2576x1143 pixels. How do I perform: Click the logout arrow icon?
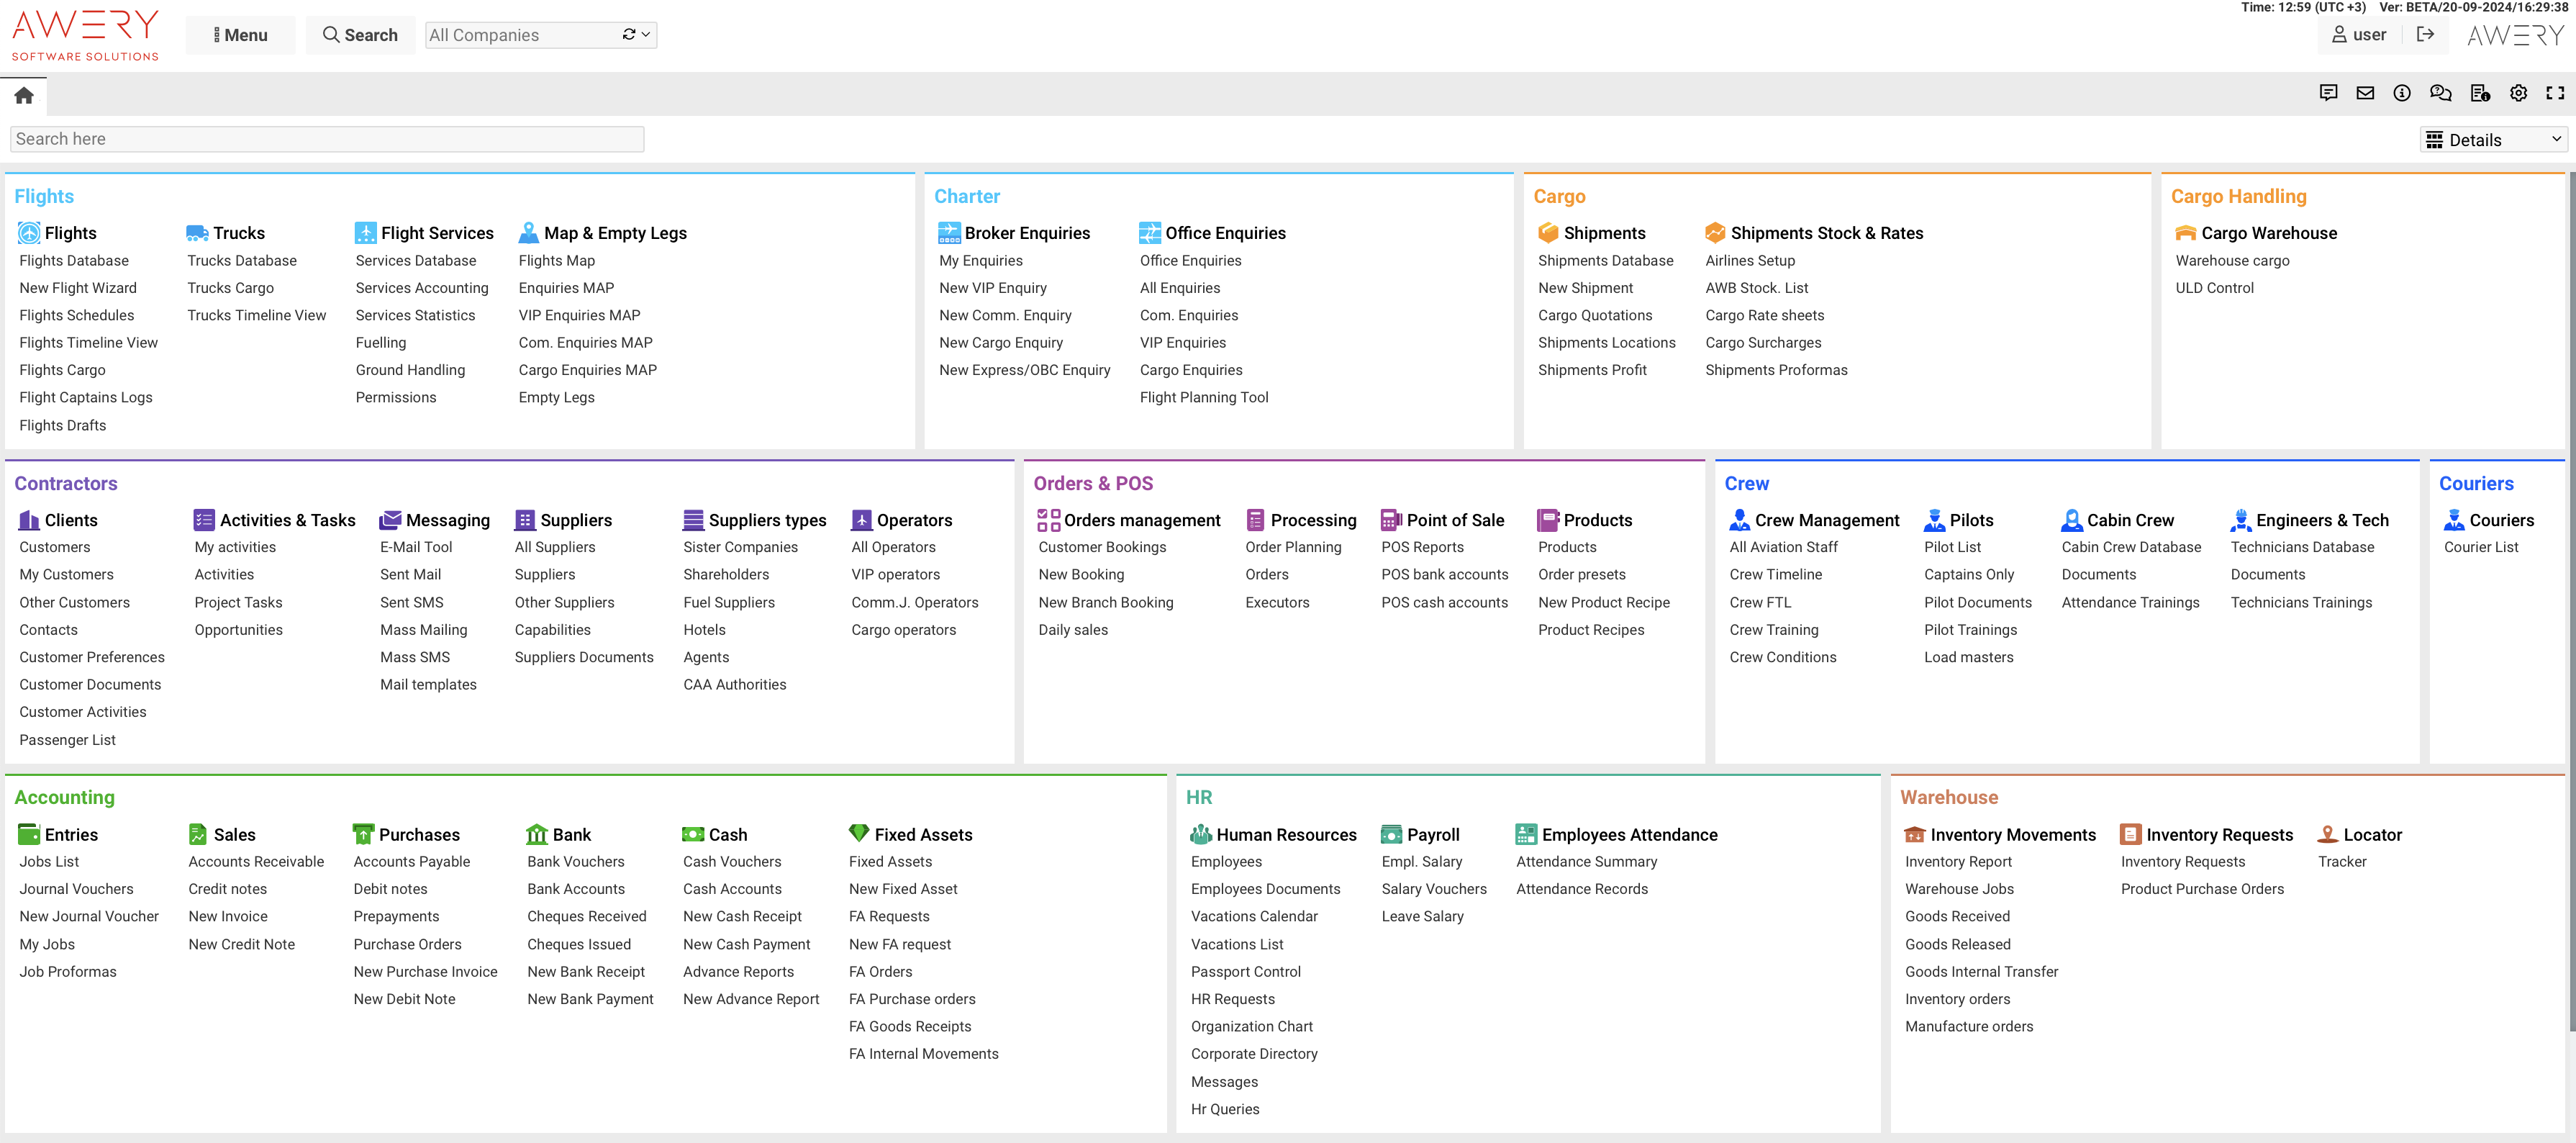[x=2425, y=35]
